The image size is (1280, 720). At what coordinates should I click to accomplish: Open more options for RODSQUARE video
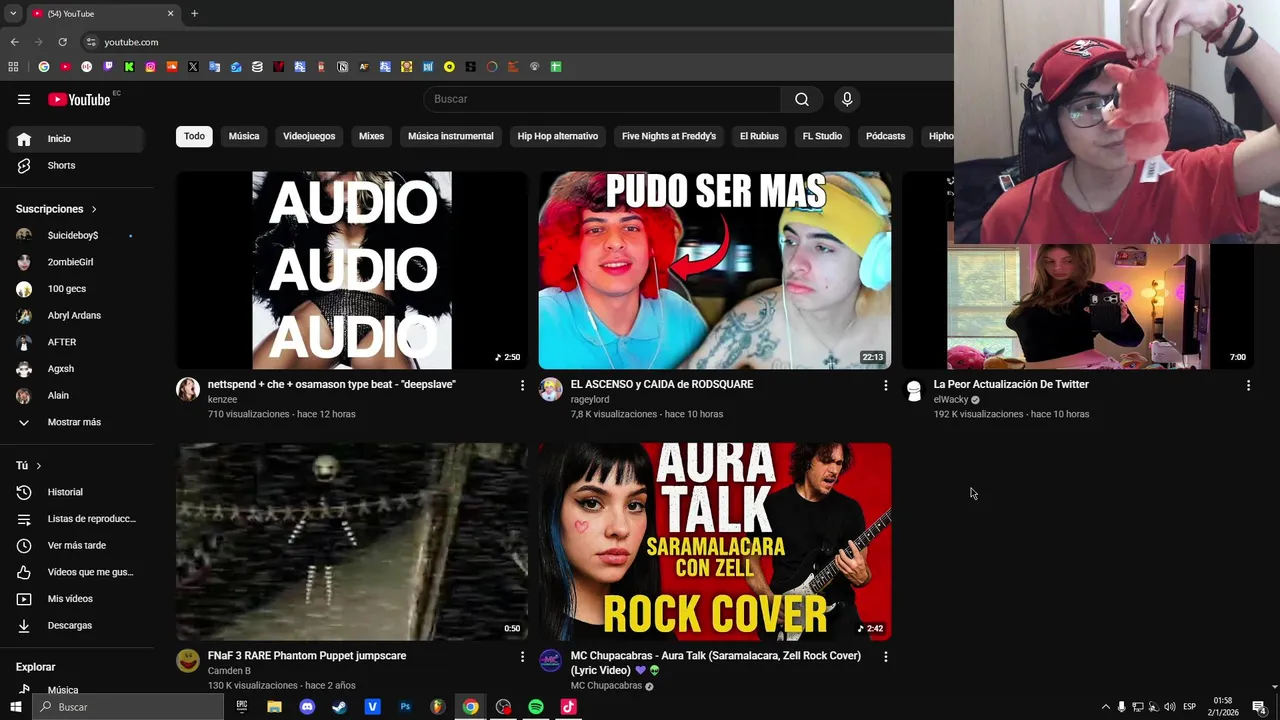[885, 385]
